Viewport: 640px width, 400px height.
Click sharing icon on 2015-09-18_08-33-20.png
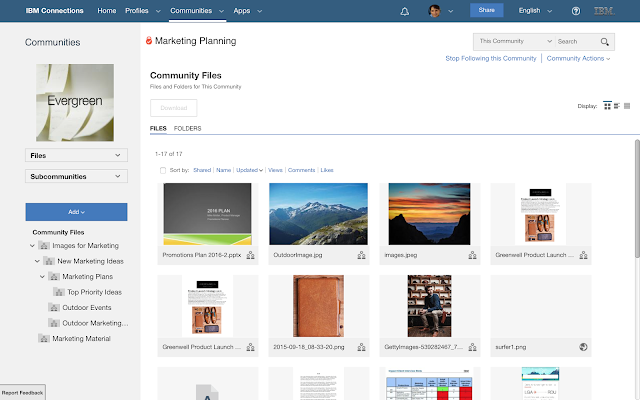[362, 347]
